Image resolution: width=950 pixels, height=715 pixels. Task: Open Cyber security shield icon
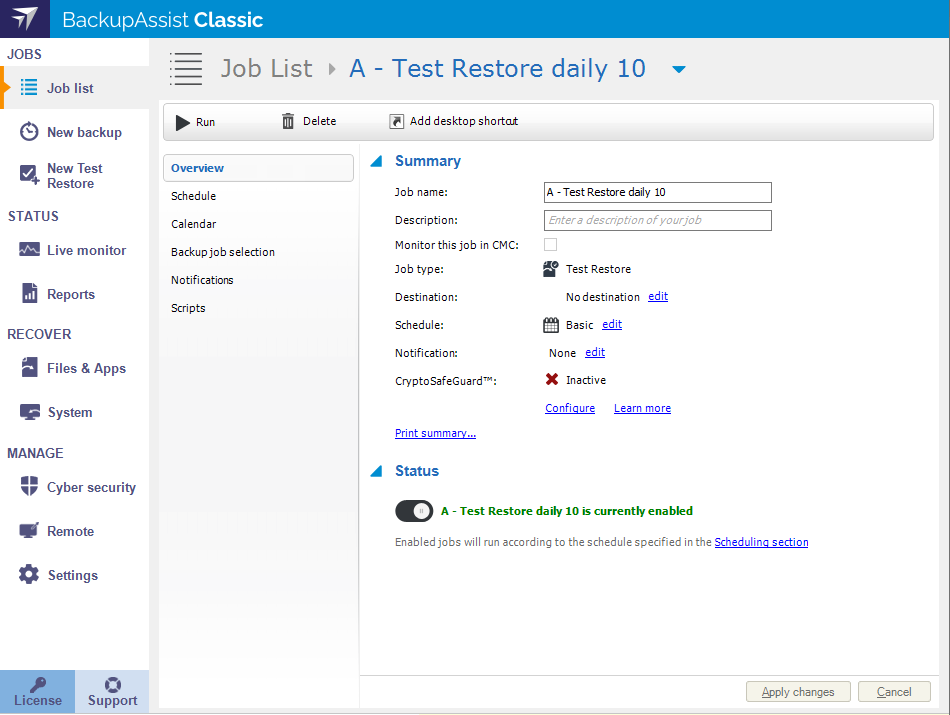pyautogui.click(x=29, y=487)
